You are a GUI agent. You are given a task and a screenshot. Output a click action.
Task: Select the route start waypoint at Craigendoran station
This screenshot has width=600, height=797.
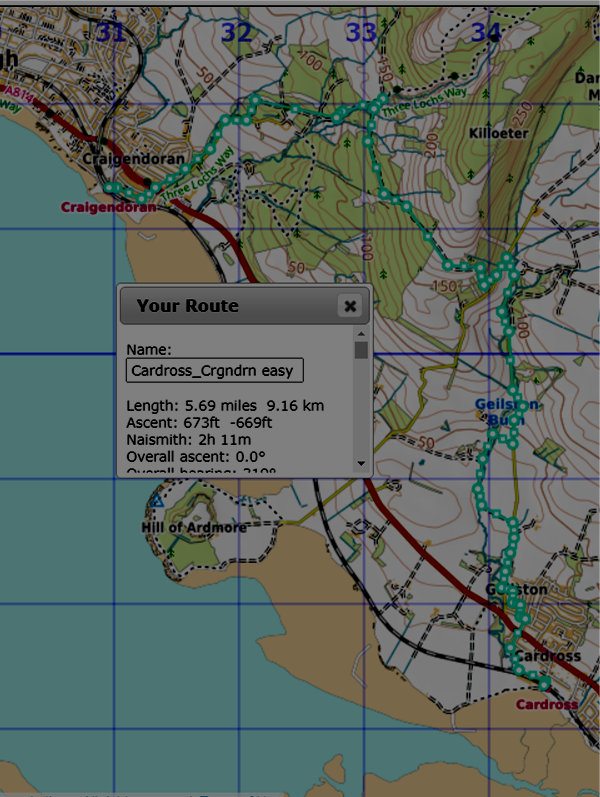point(108,187)
